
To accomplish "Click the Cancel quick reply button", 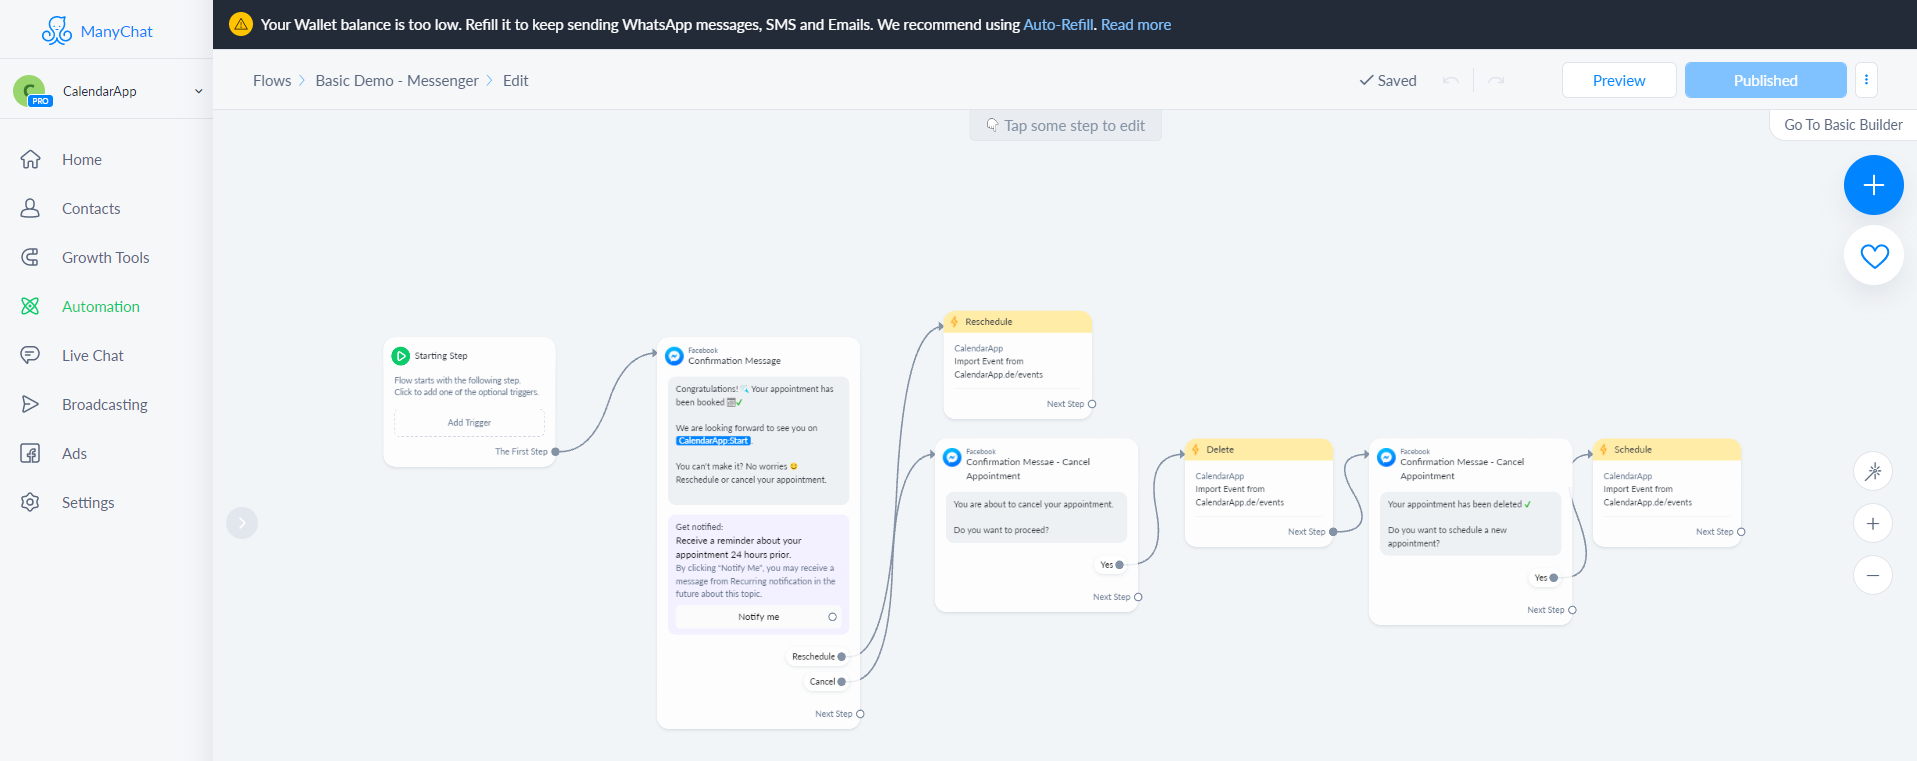I will click(826, 682).
